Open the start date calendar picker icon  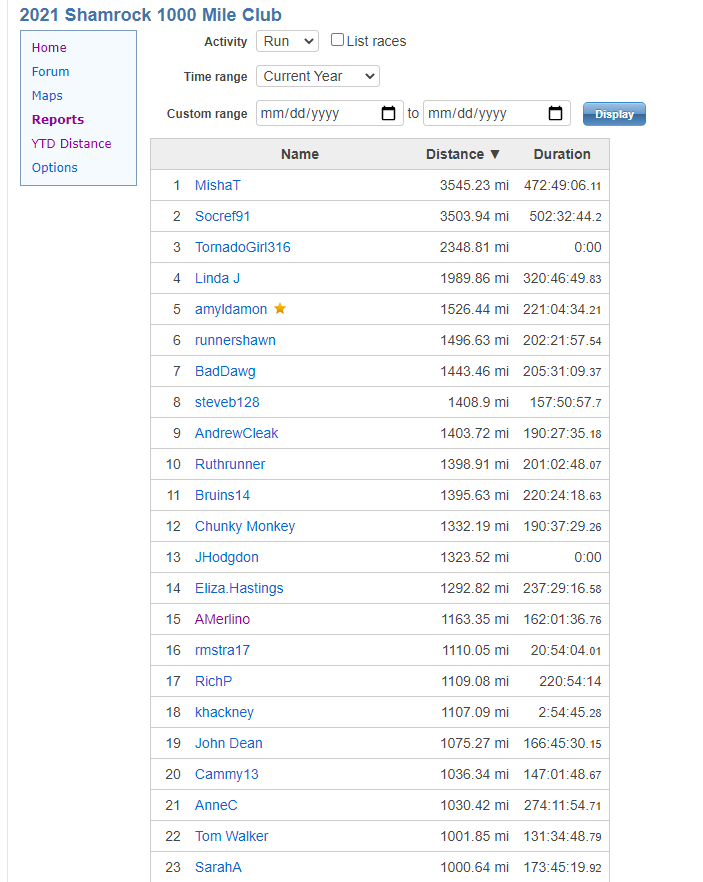pyautogui.click(x=388, y=114)
